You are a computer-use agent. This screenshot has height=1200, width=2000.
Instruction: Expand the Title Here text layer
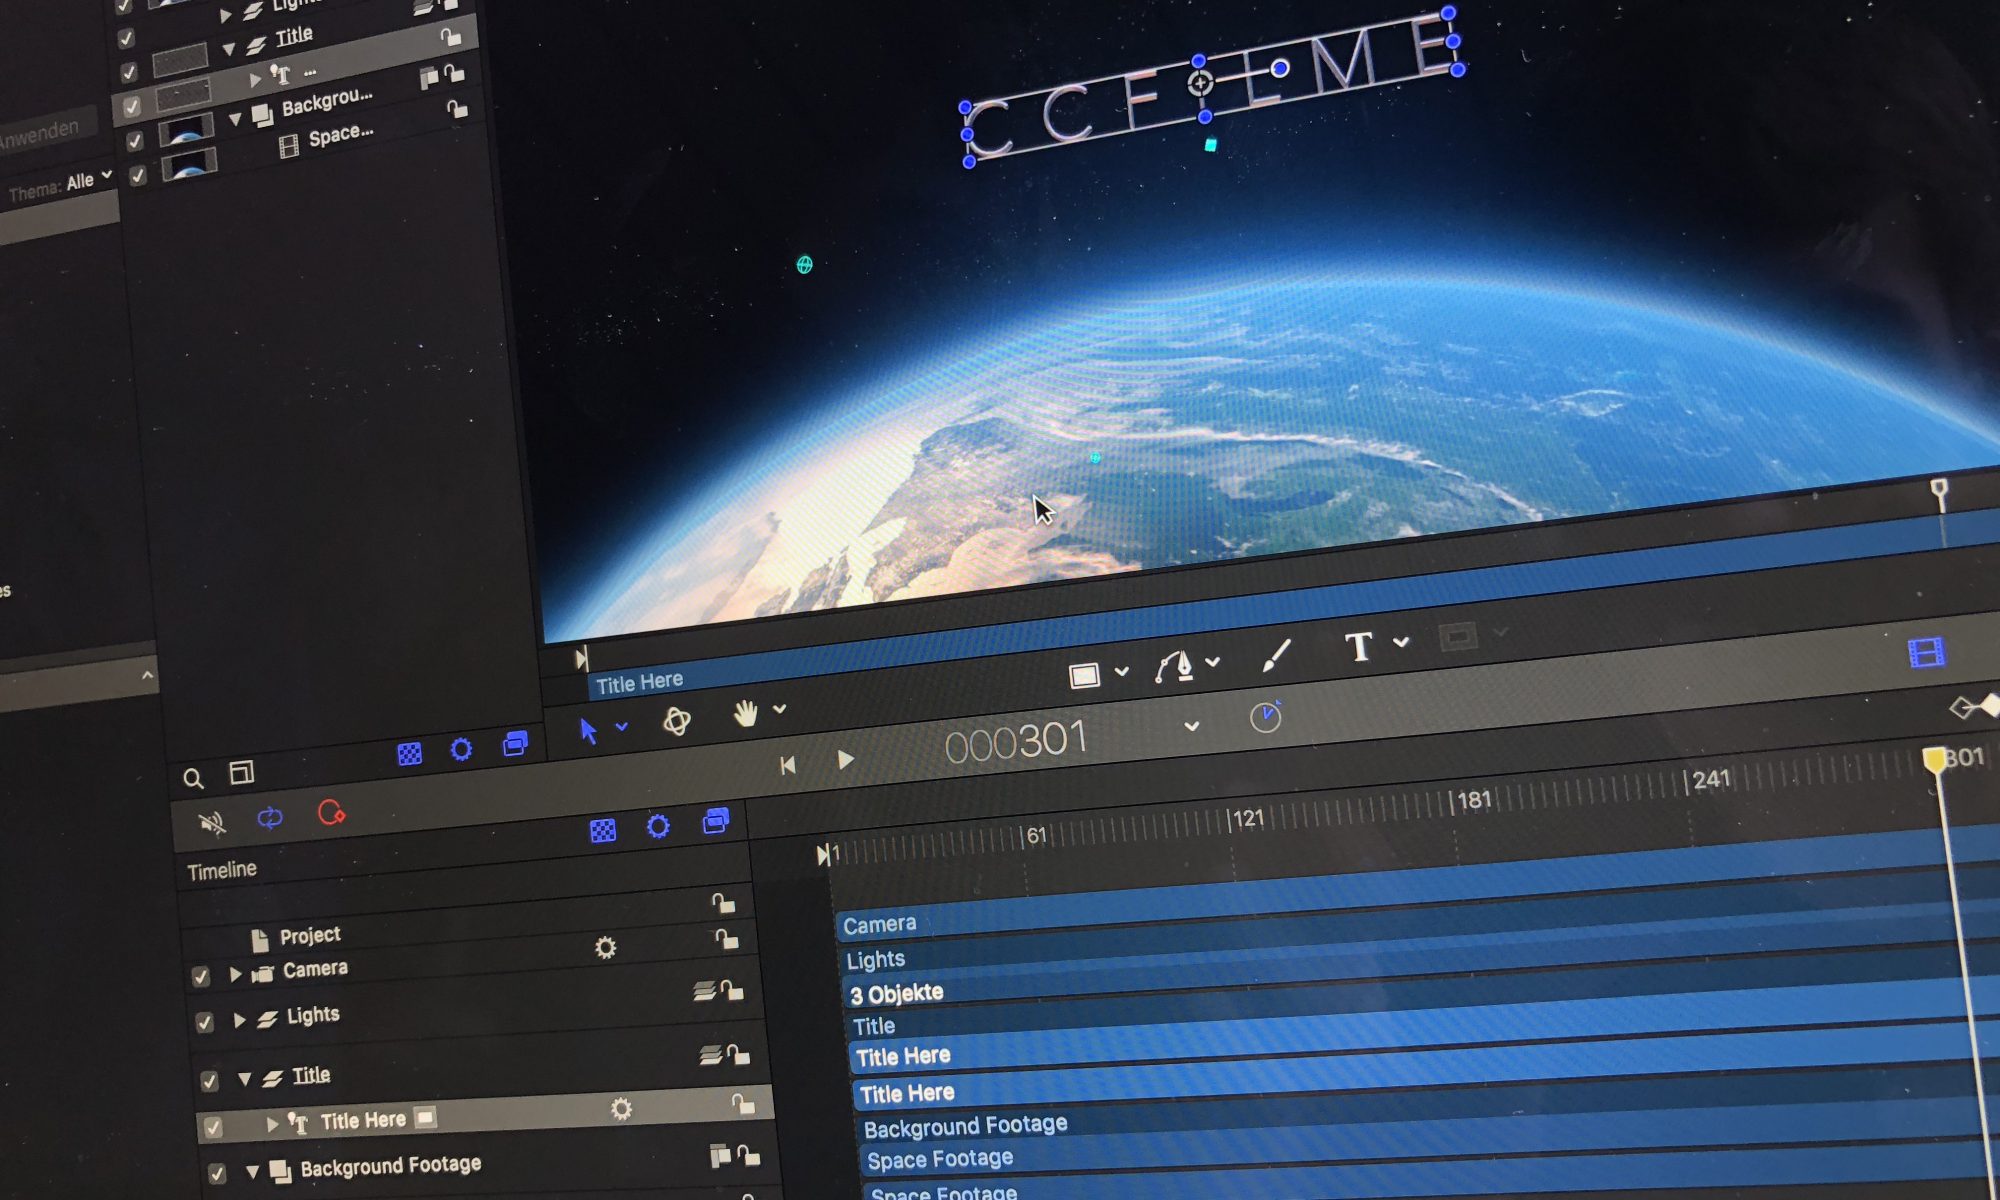[x=272, y=1124]
